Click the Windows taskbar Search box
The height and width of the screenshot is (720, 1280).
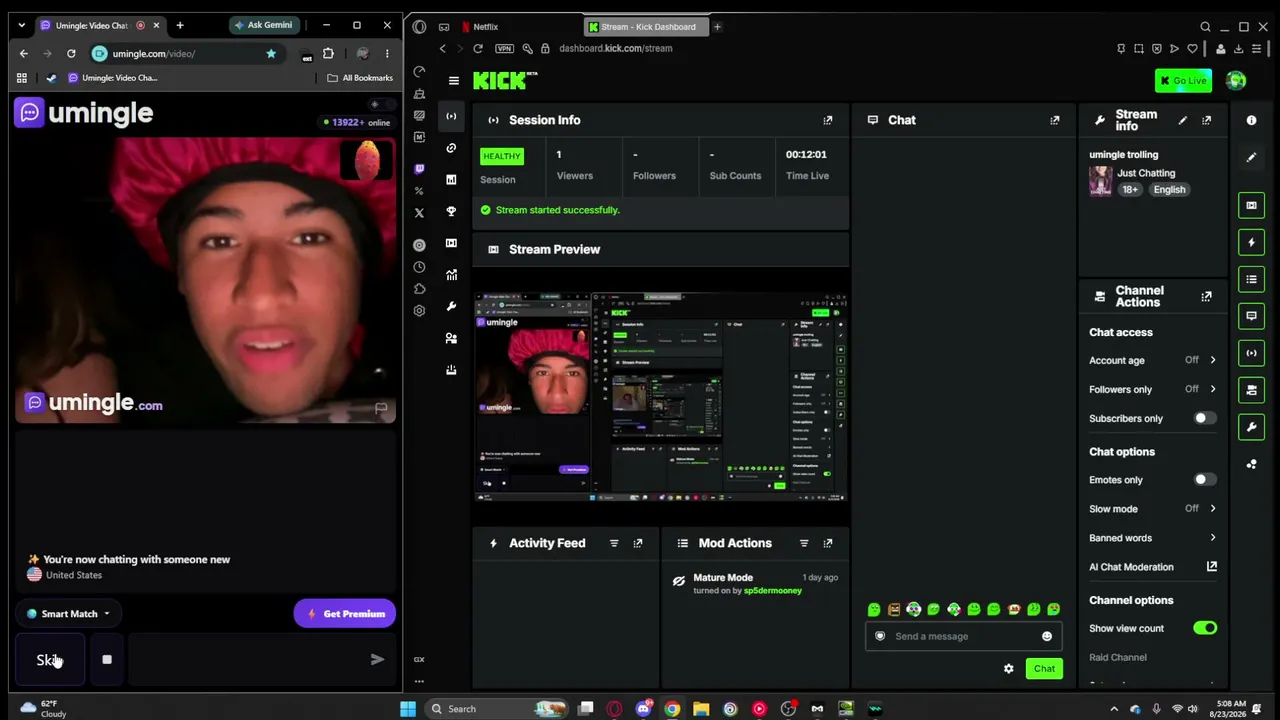pyautogui.click(x=496, y=709)
